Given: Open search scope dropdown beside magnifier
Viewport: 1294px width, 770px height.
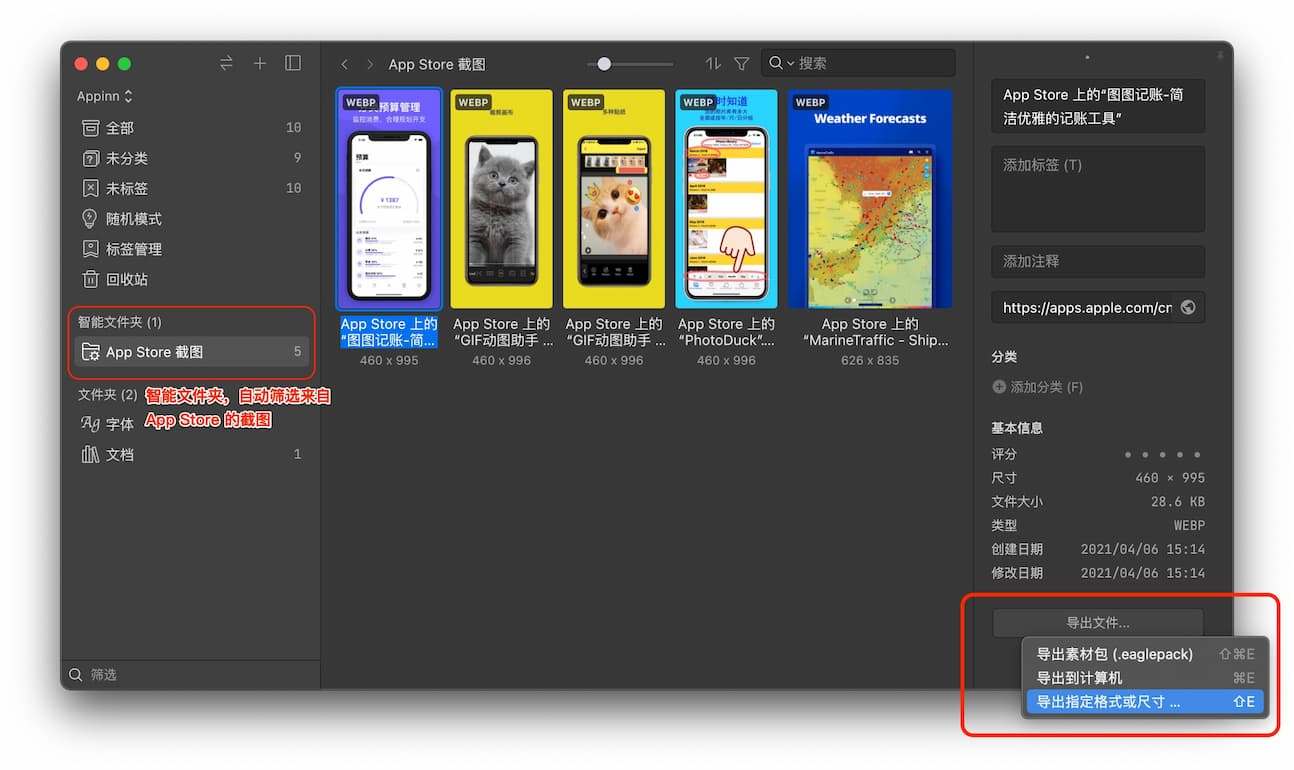Looking at the screenshot, I should [791, 62].
